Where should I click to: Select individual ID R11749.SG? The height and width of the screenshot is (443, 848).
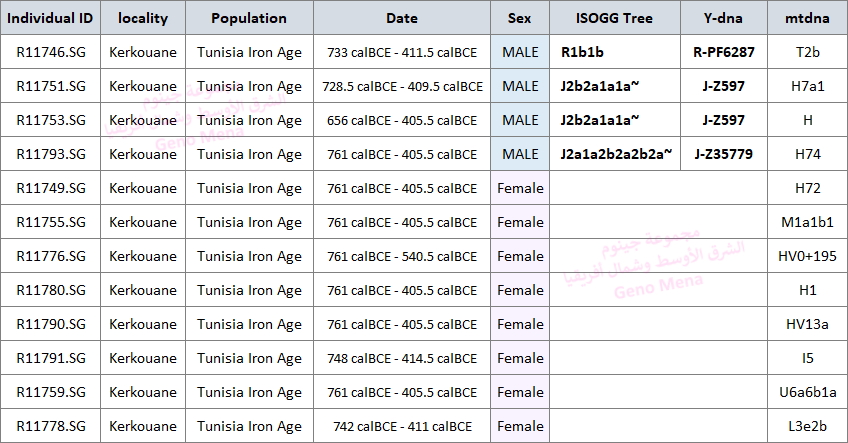pyautogui.click(x=51, y=188)
